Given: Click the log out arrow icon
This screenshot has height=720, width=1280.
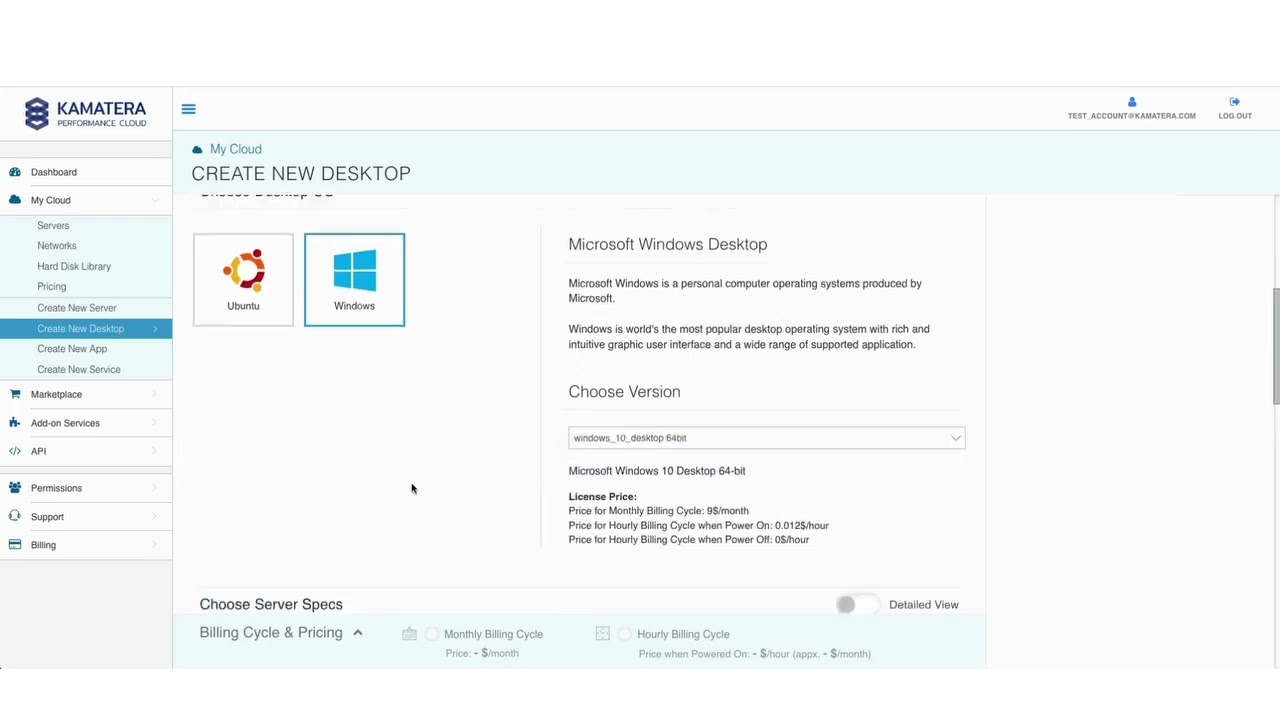Looking at the screenshot, I should coord(1235,102).
